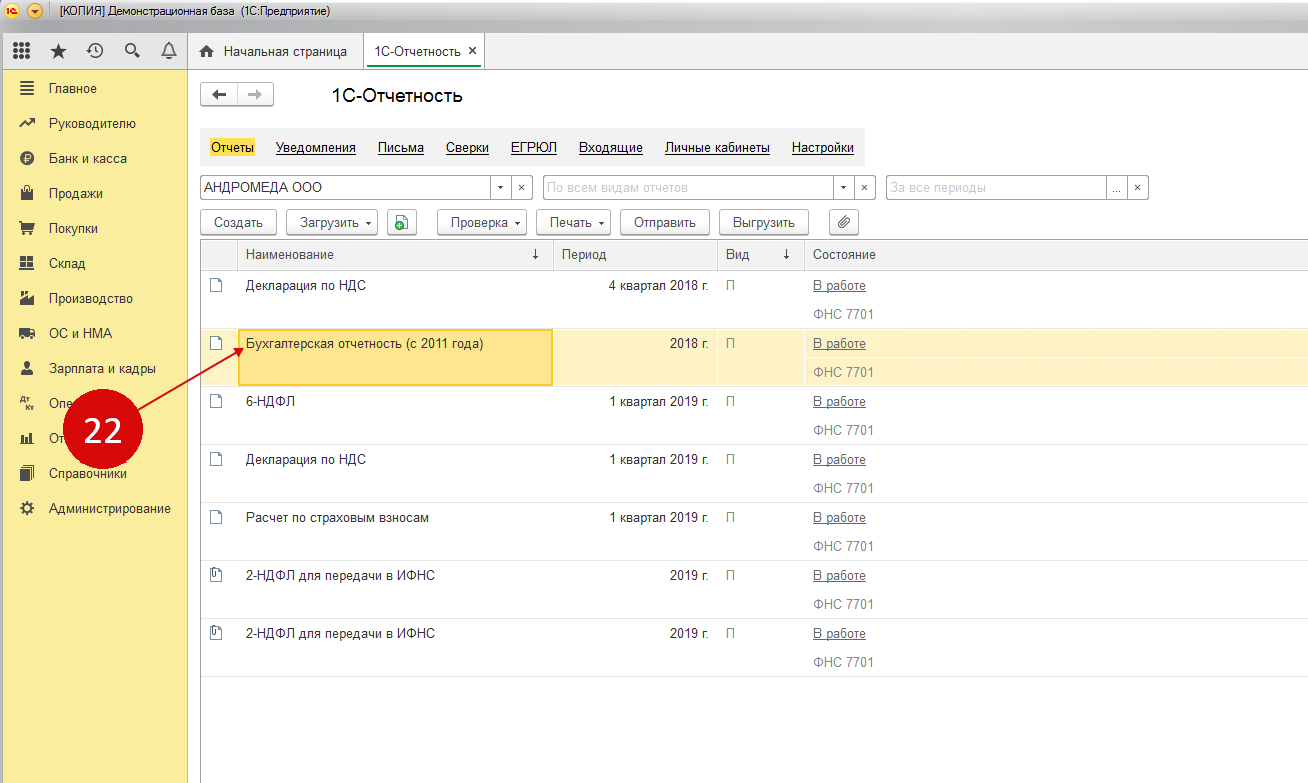Image resolution: width=1308 pixels, height=783 pixels.
Task: Sort by the Состояние column header
Action: [1056, 255]
